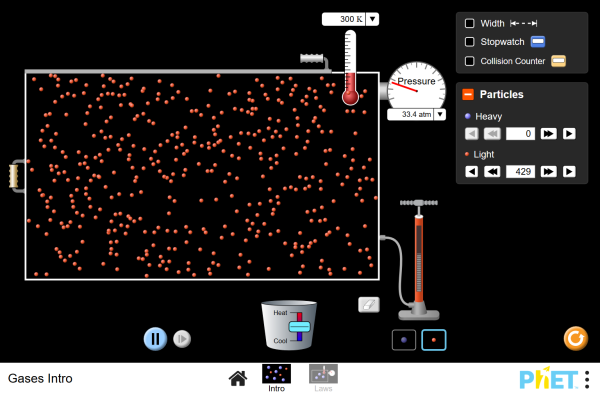The height and width of the screenshot is (394, 600).
Task: Click the orange reset all button
Action: (x=576, y=339)
